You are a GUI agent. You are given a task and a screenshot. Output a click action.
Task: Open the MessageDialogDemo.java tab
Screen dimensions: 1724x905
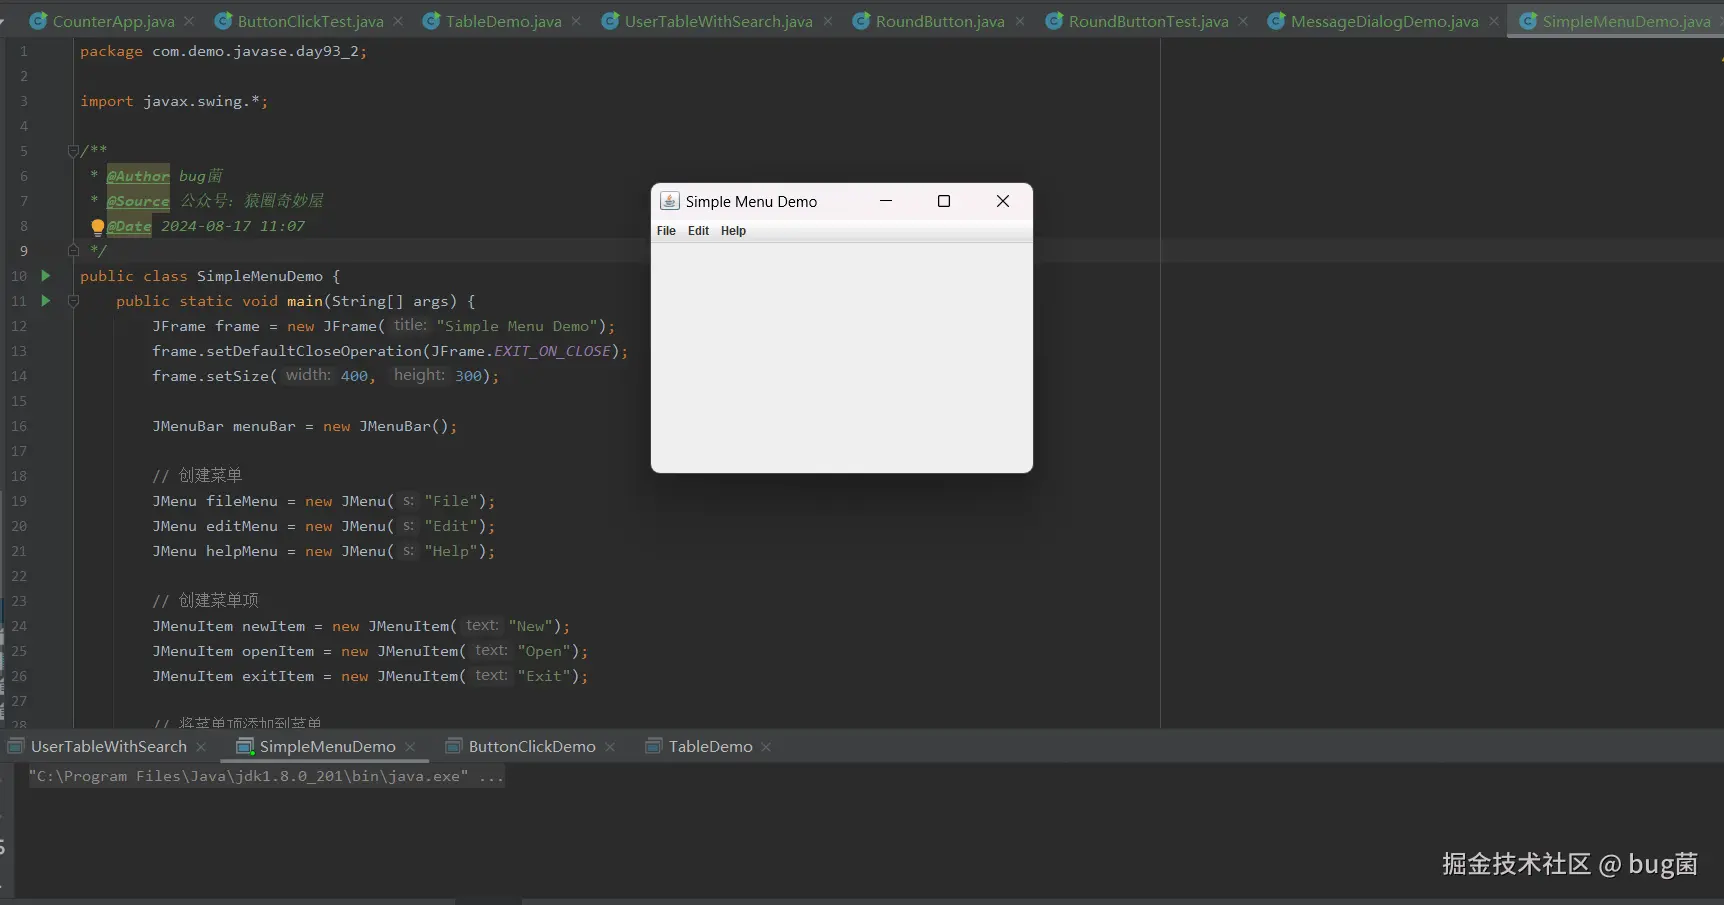coord(1383,21)
